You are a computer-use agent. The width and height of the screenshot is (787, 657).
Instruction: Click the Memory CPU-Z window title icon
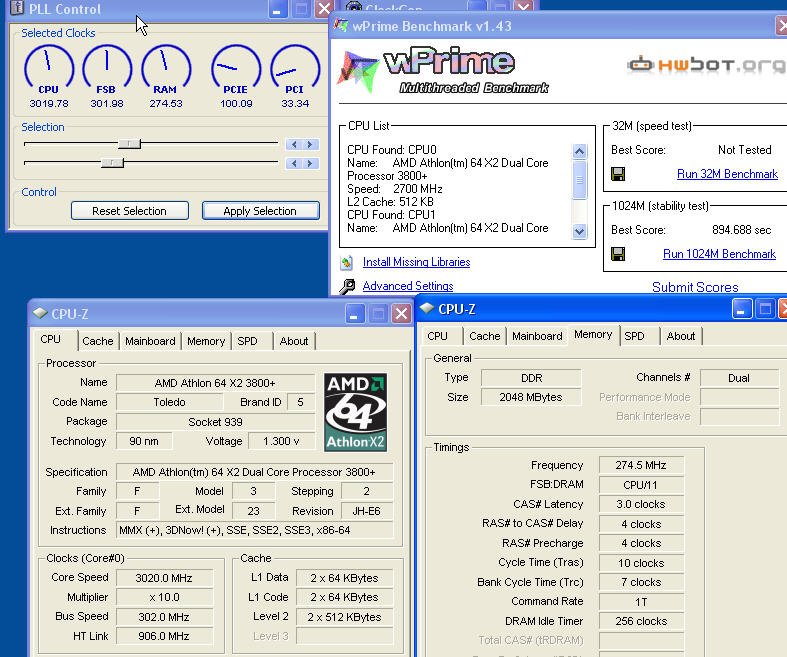427,308
